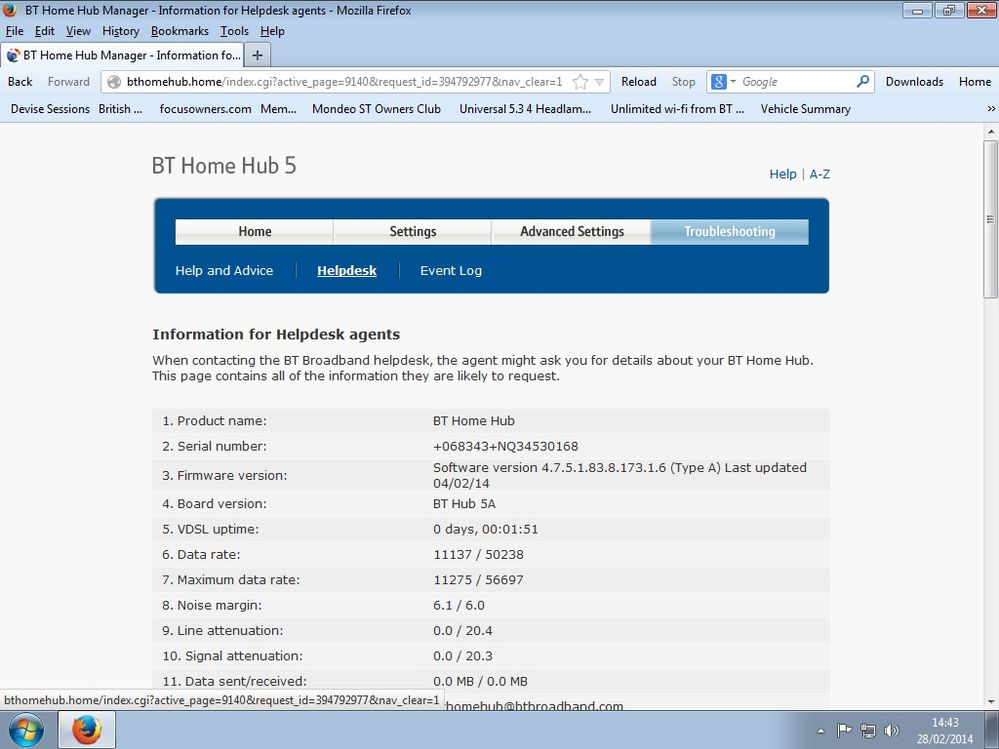Open Universal 5.3 4 Headlam... bookmark
Screen dimensions: 999x749
525,109
